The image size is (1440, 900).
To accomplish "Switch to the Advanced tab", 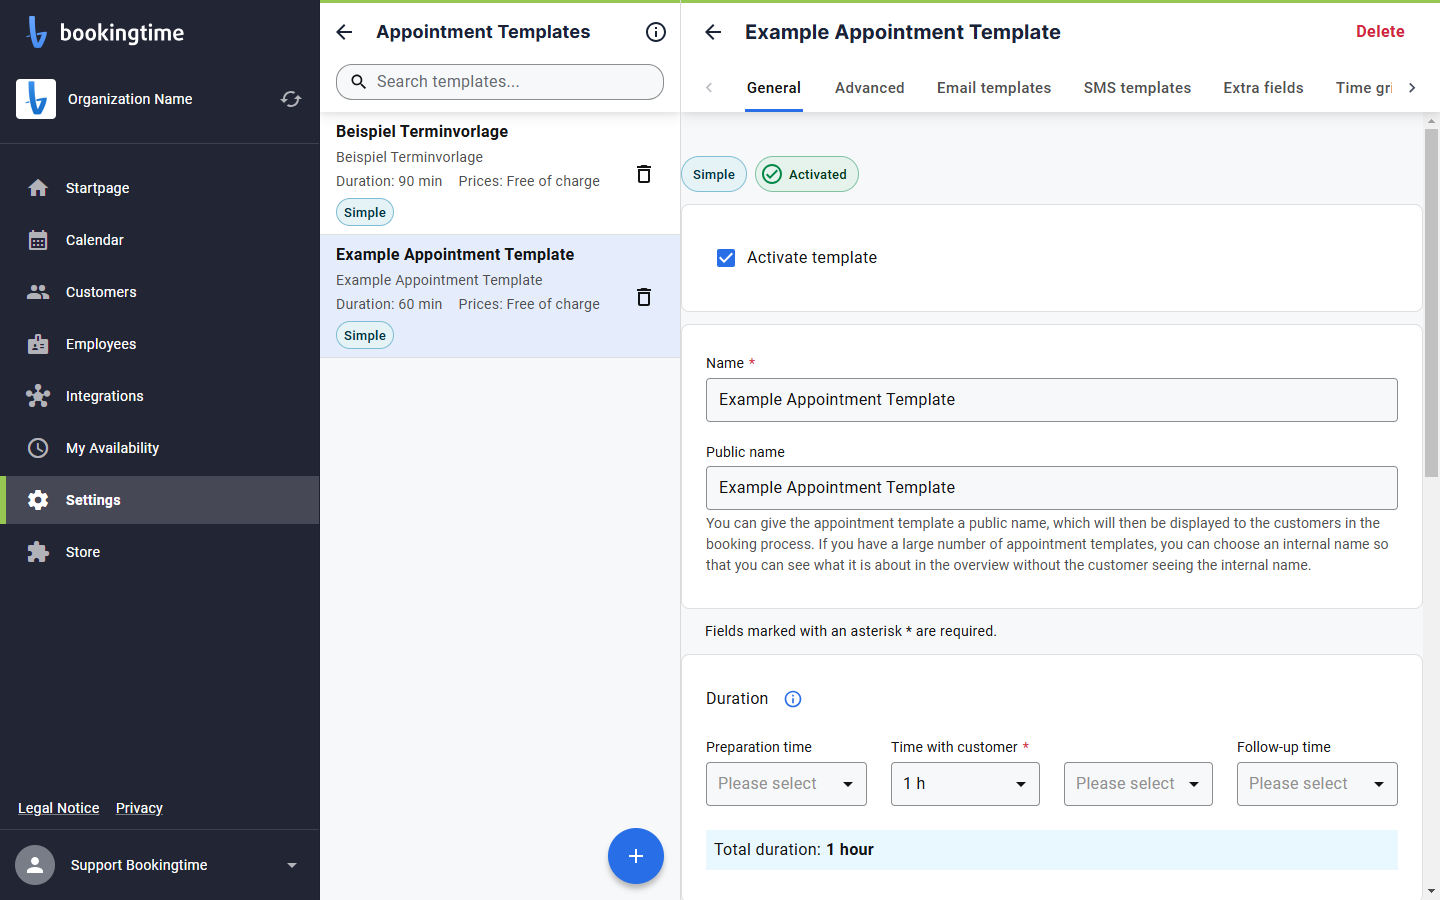I will (870, 88).
